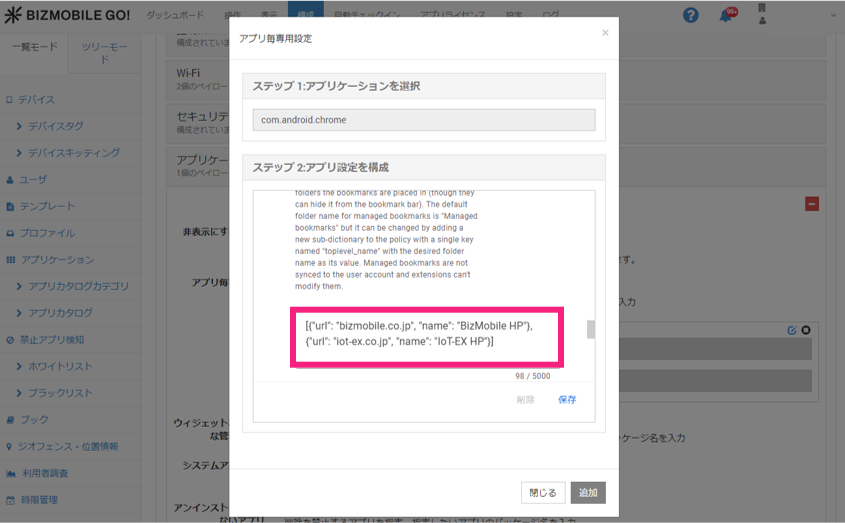This screenshot has height=523, width=845.
Task: Open the notifications bell icon
Action: [x=726, y=15]
